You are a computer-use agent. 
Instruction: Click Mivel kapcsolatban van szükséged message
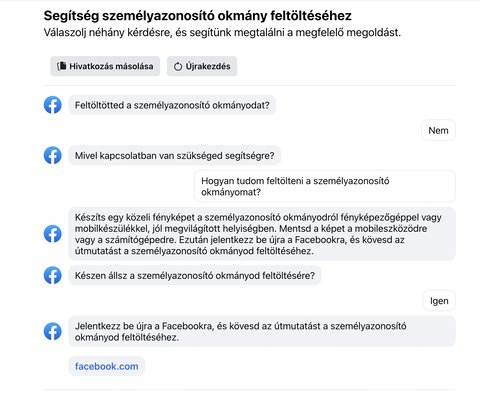pos(175,155)
